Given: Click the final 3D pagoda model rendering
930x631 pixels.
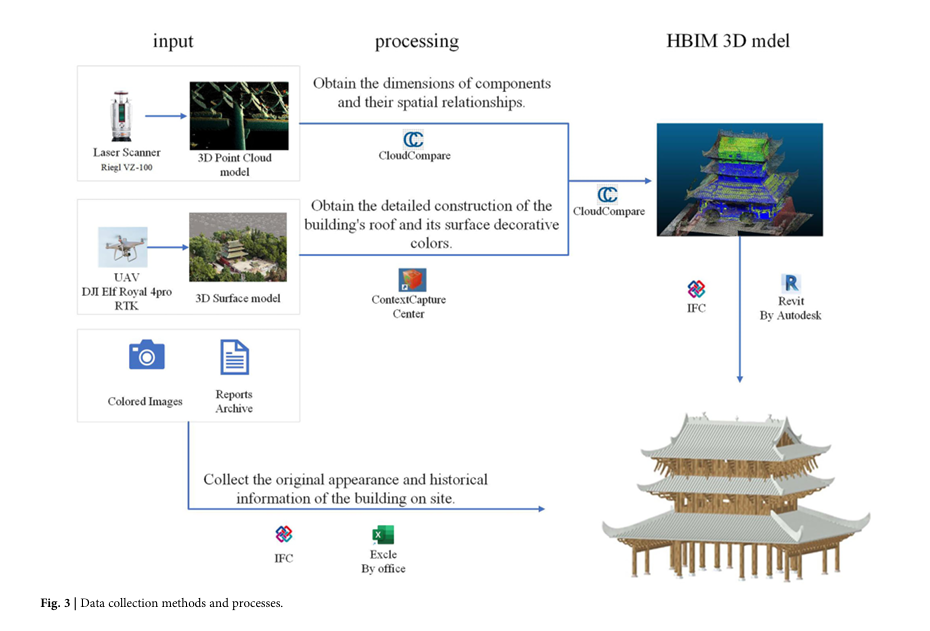Looking at the screenshot, I should click(x=734, y=495).
